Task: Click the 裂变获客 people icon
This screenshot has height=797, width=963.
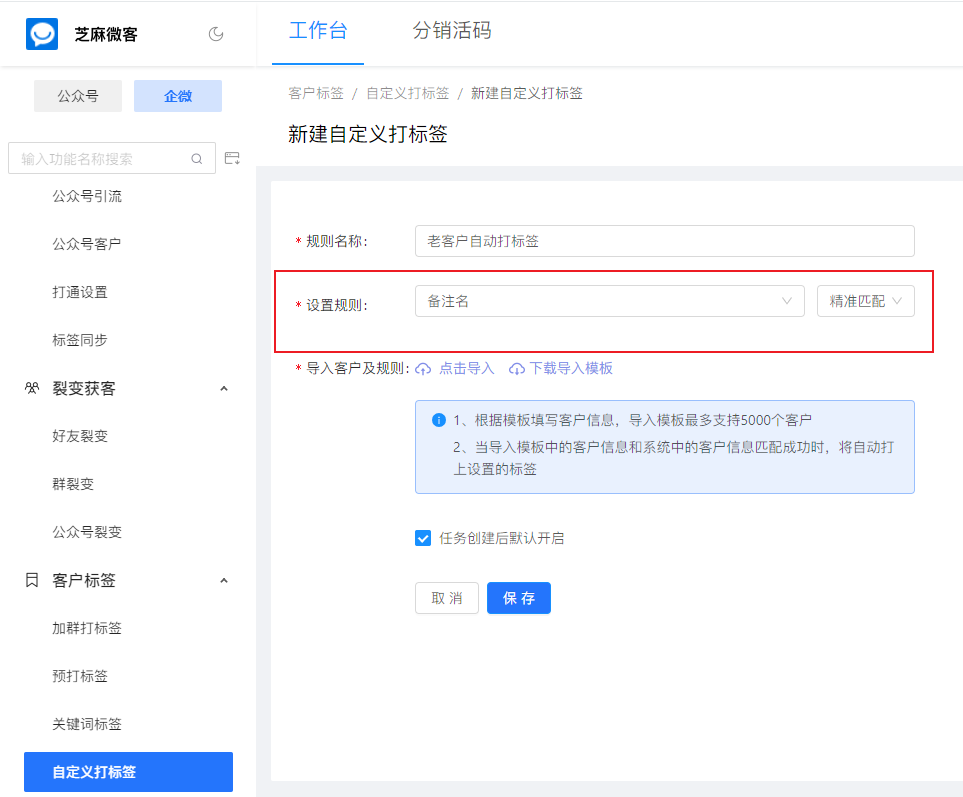Action: click(x=32, y=388)
